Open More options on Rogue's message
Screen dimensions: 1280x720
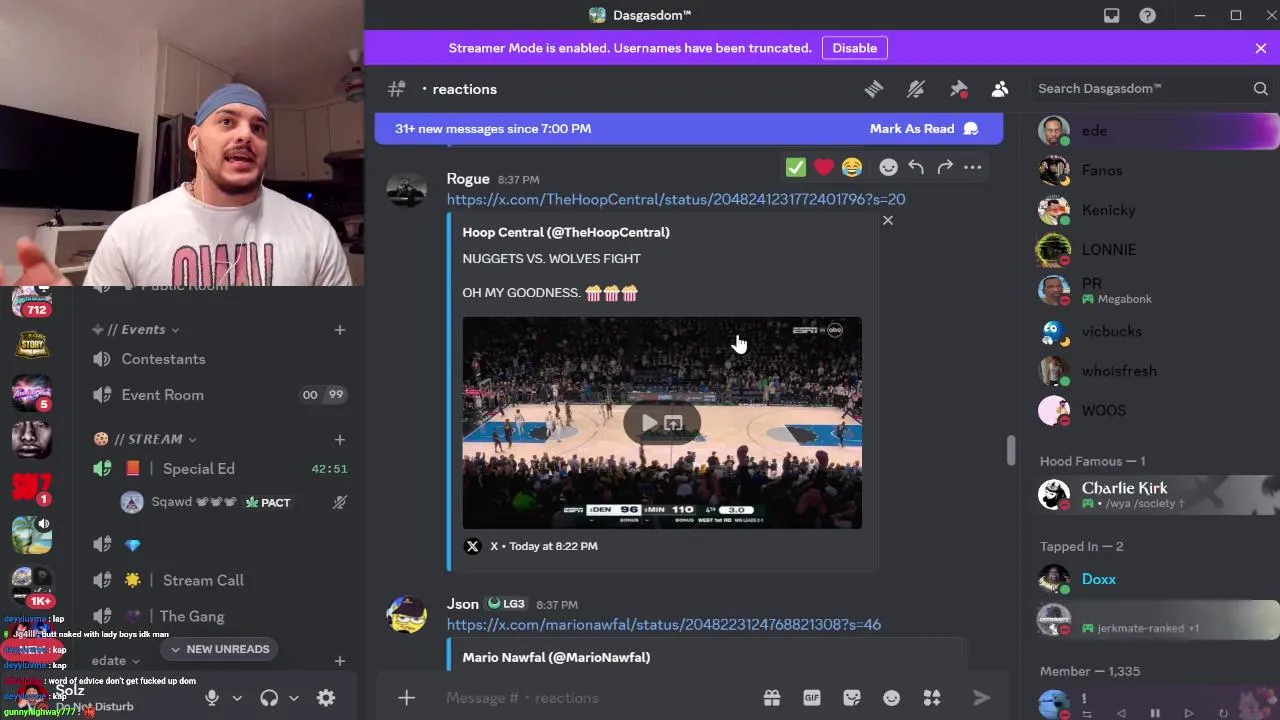click(x=973, y=167)
